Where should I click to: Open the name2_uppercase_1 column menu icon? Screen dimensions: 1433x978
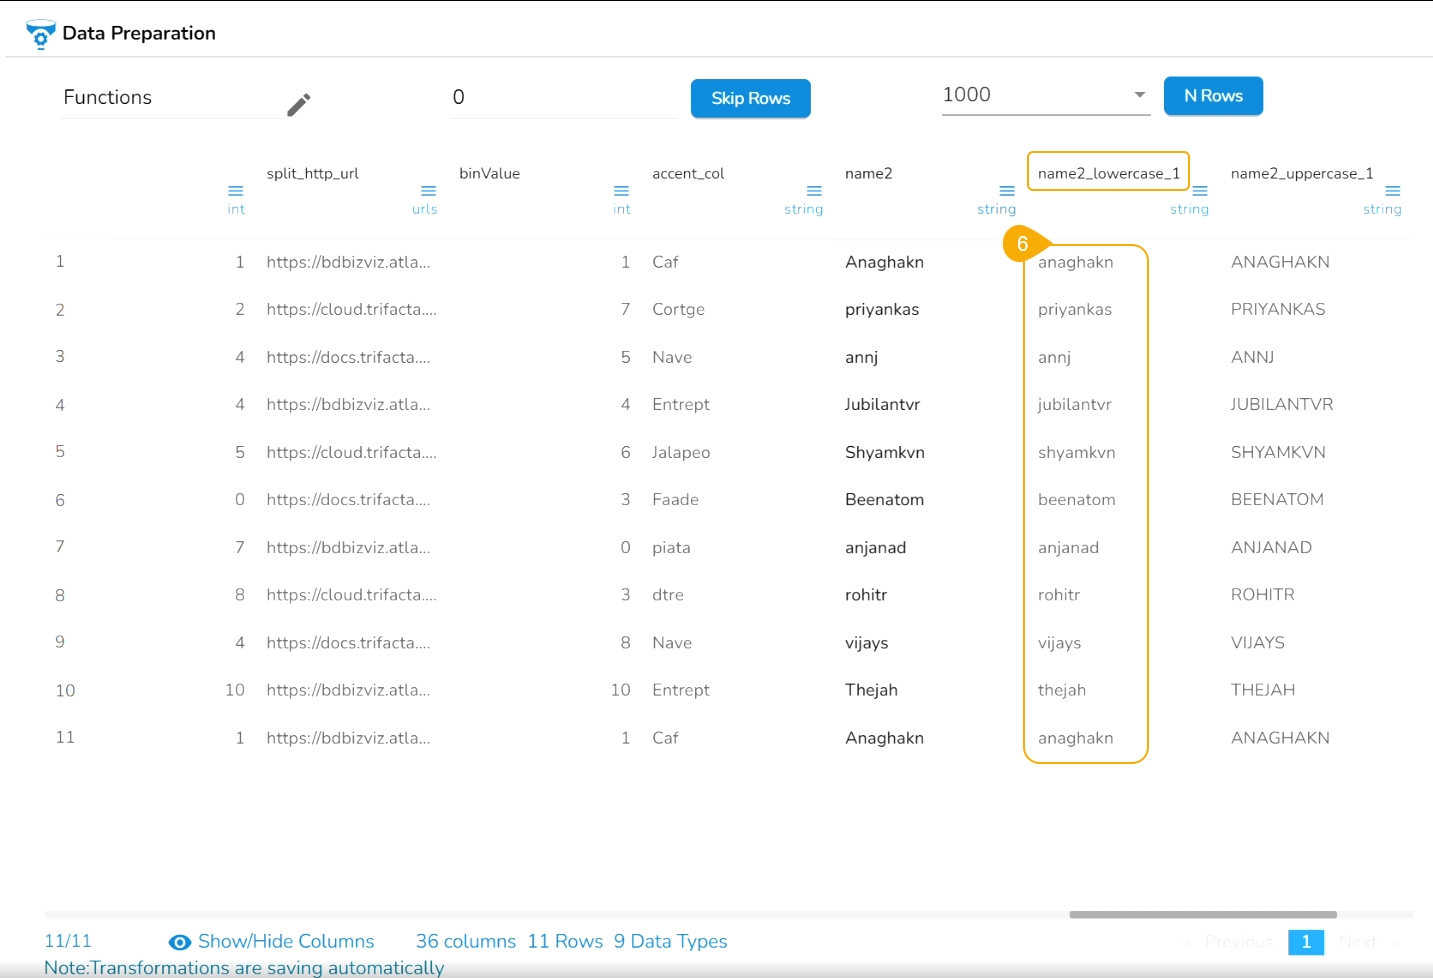[1393, 191]
